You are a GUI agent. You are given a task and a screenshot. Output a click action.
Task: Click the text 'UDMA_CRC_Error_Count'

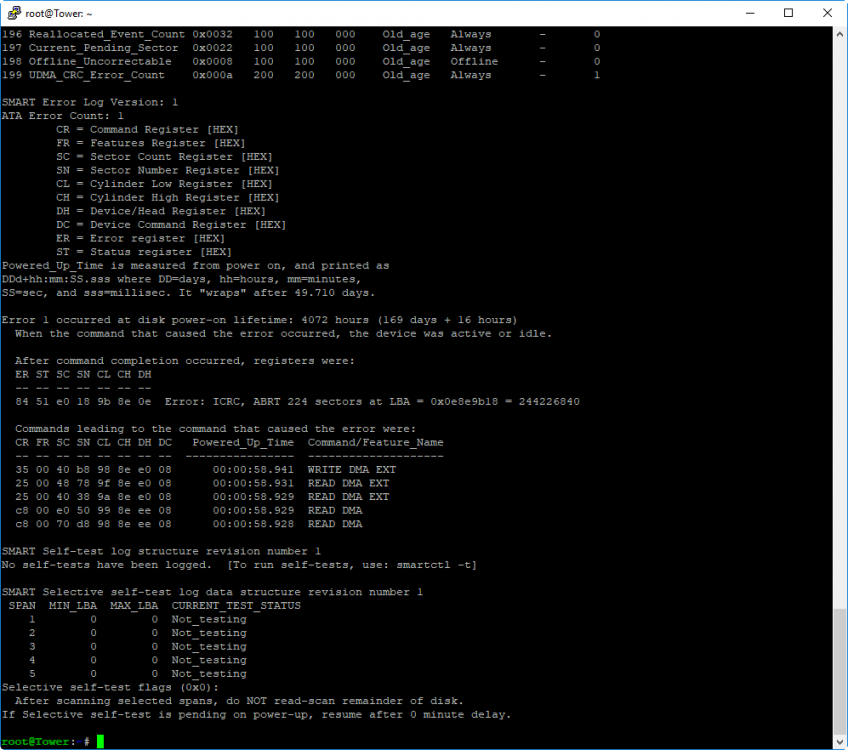(x=96, y=75)
